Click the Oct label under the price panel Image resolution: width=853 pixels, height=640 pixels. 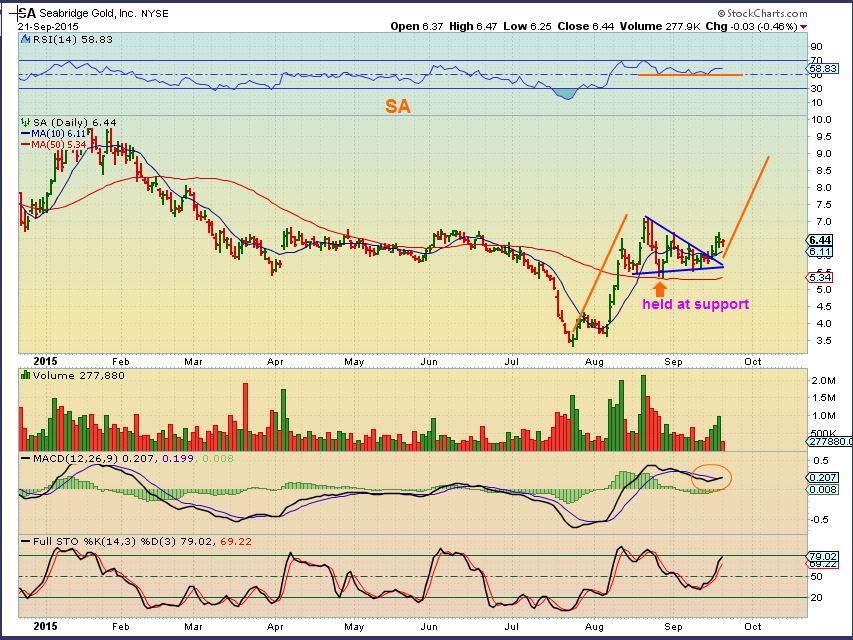[x=752, y=362]
